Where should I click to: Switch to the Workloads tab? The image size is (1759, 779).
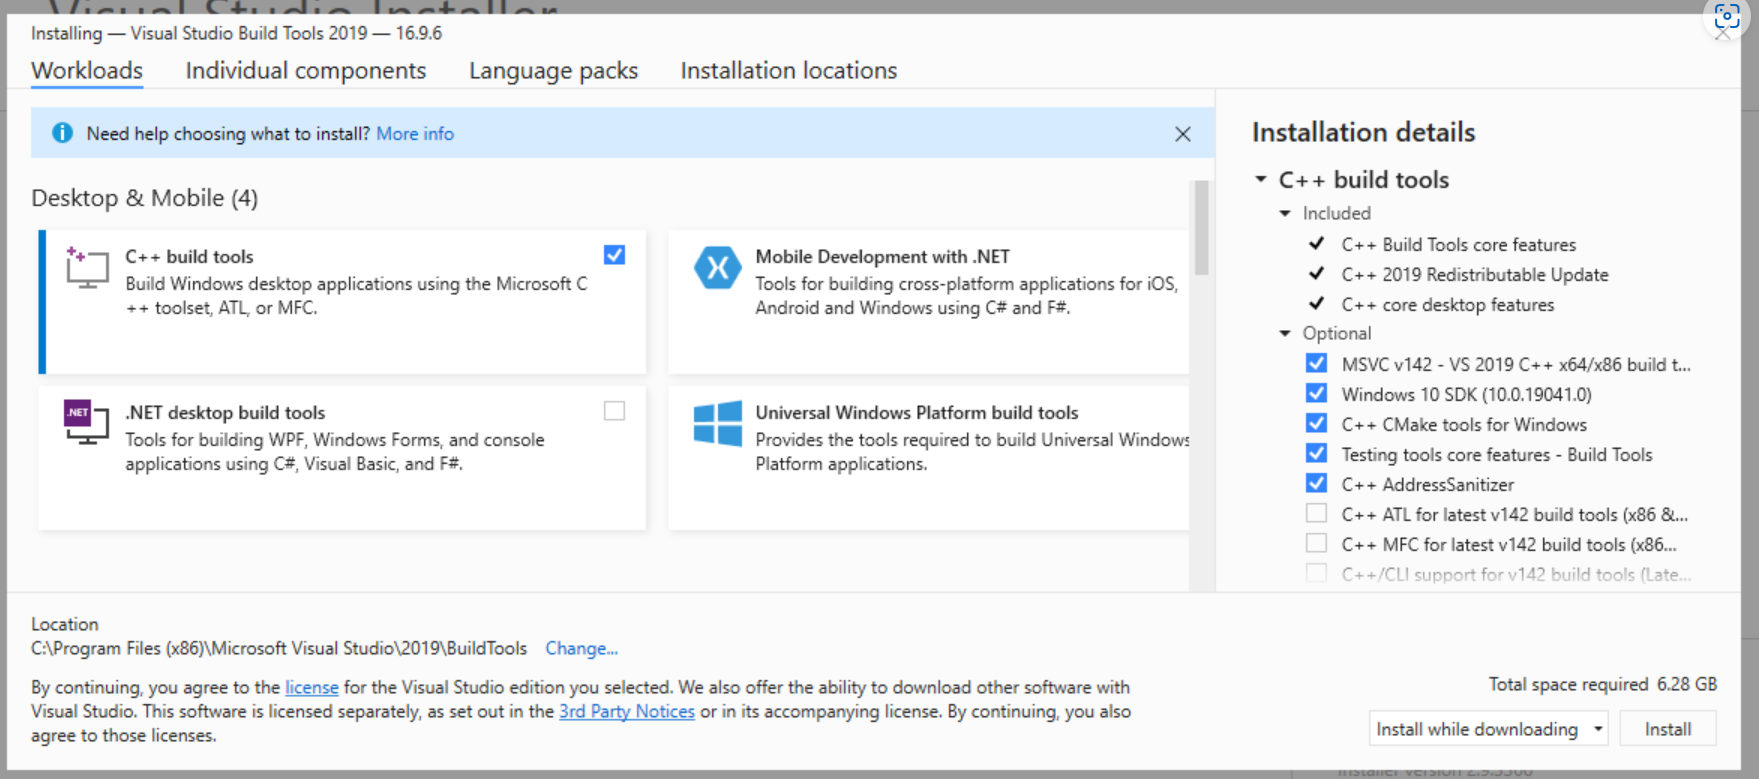(x=87, y=71)
